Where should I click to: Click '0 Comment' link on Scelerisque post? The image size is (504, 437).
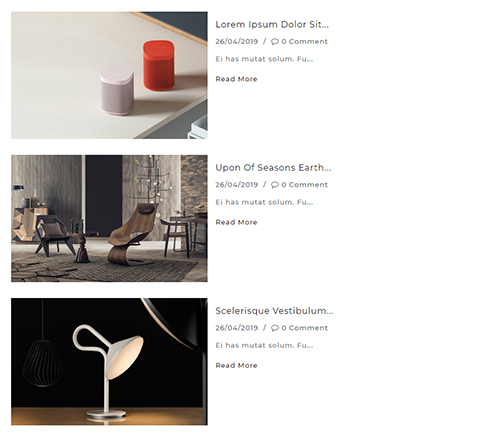(x=304, y=328)
